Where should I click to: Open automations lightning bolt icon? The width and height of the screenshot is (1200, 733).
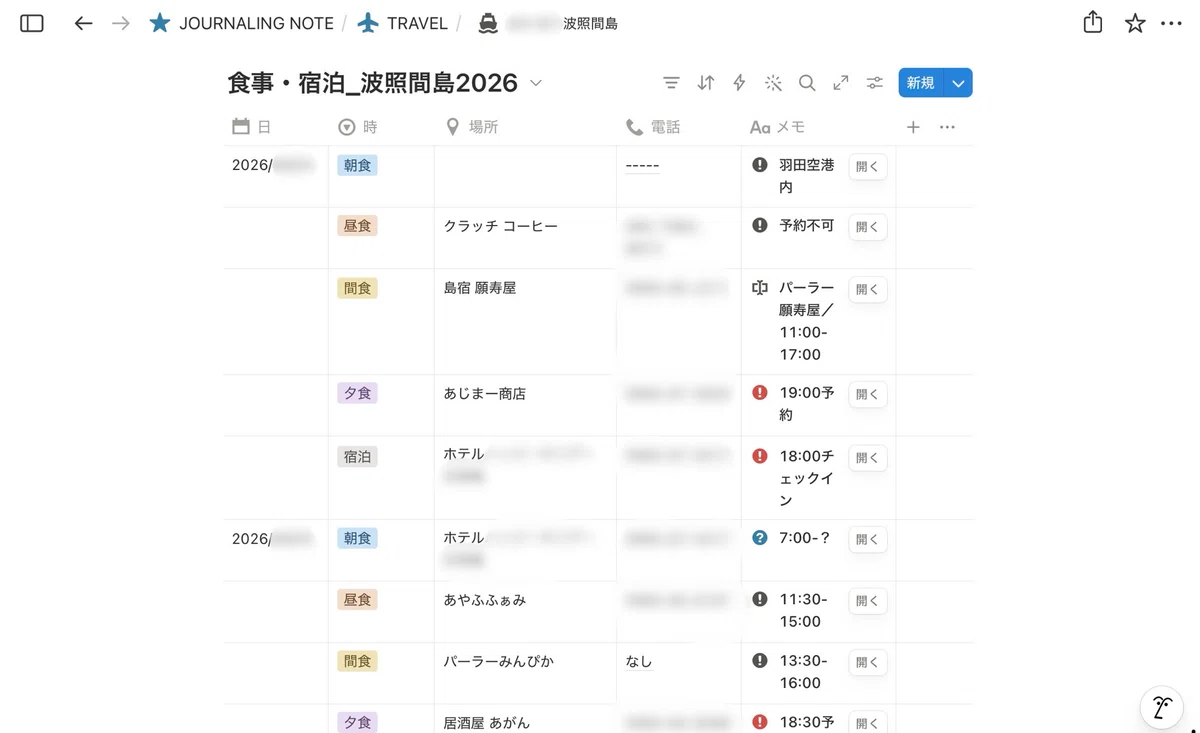point(740,83)
